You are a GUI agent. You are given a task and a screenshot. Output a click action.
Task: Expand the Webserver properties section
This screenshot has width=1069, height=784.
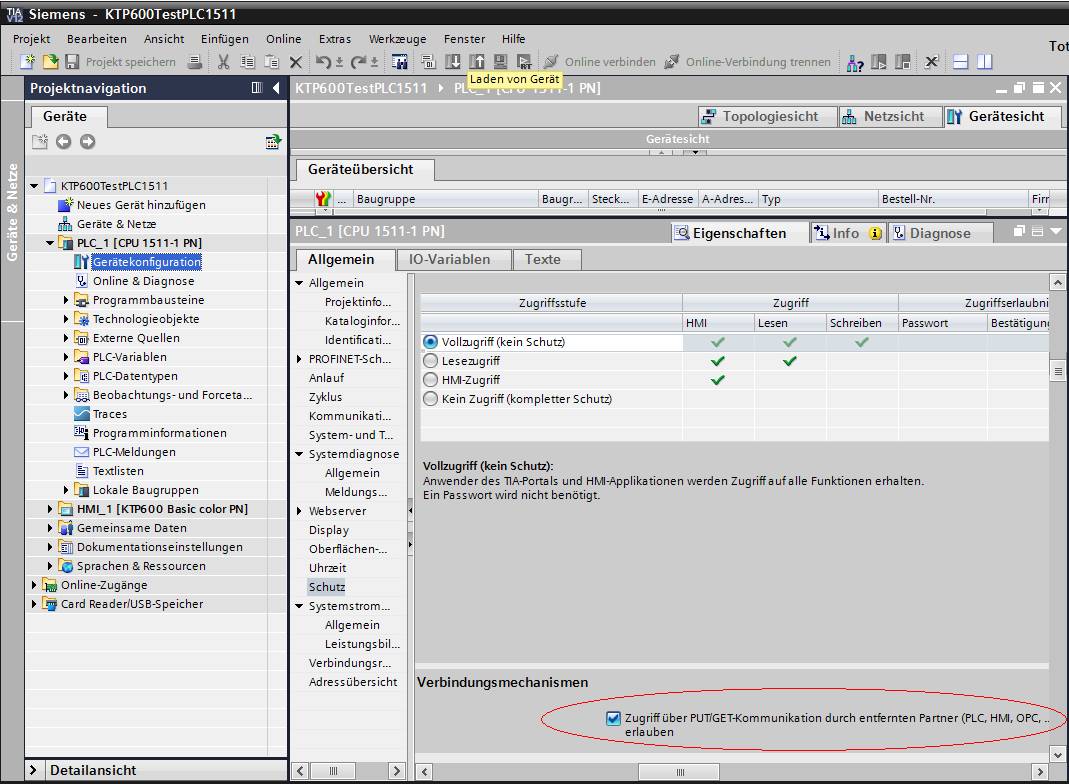tap(299, 511)
